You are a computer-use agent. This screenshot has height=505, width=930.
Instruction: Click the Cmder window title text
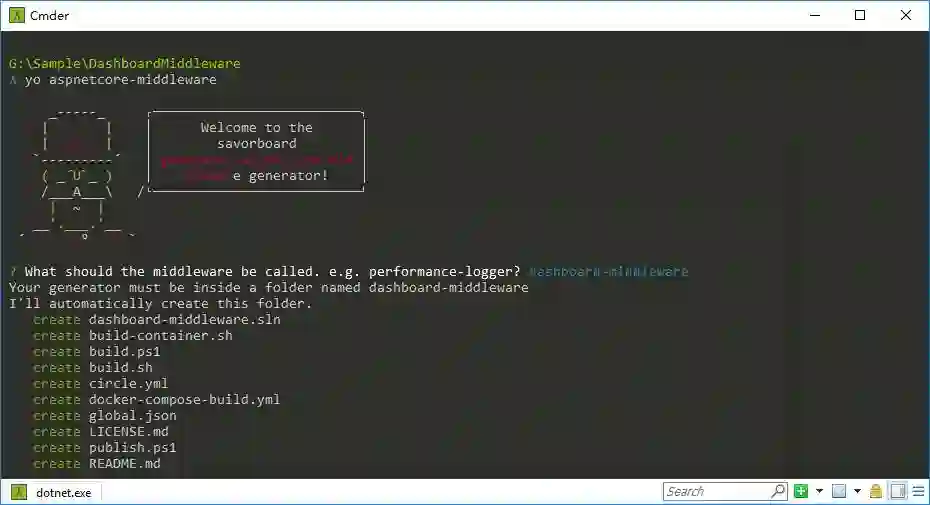[49, 15]
